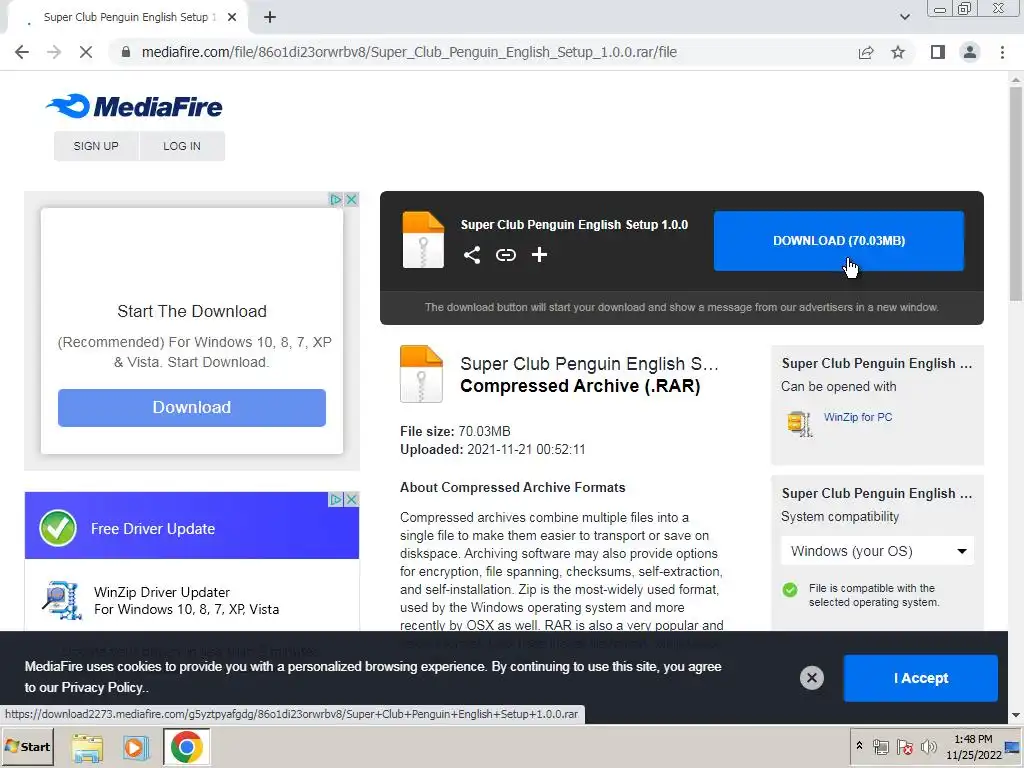Click the page vertical scrollbar thumb

click(1016, 194)
